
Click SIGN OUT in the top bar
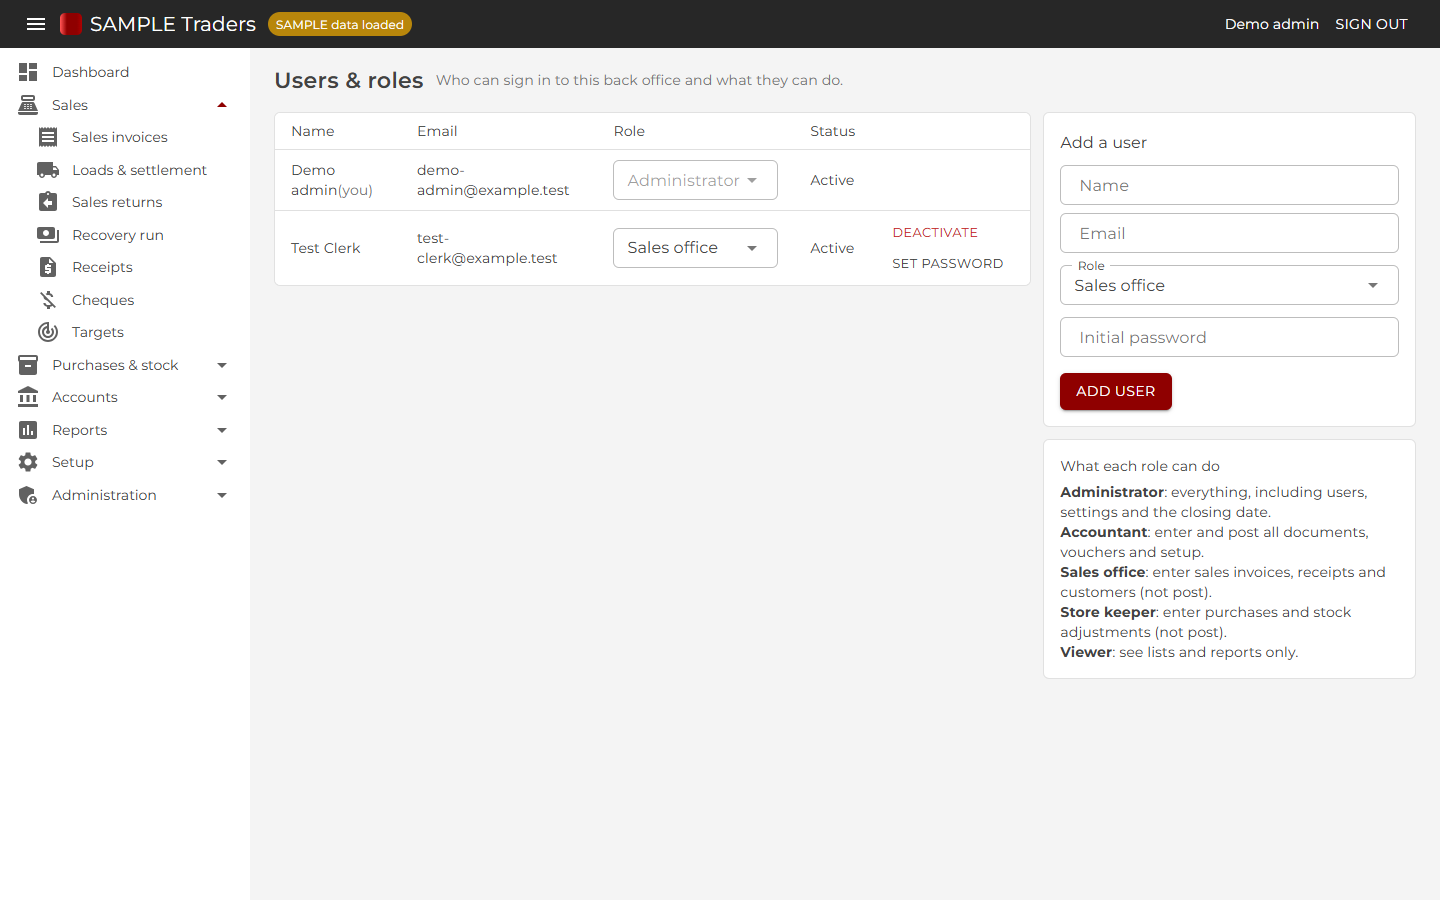1371,24
